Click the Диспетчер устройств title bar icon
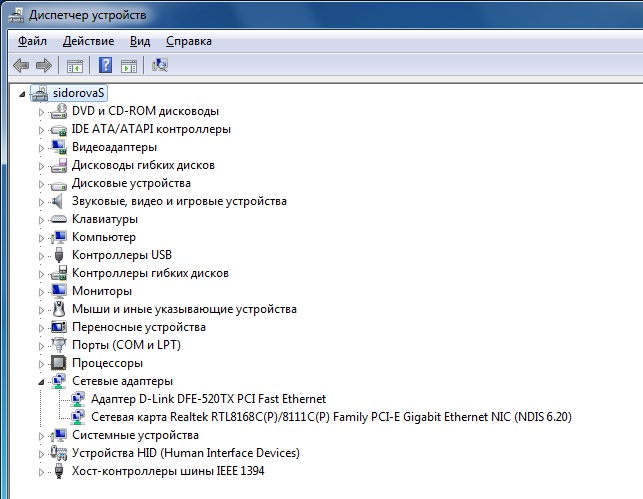Screen dimensions: 643x499 16,15
